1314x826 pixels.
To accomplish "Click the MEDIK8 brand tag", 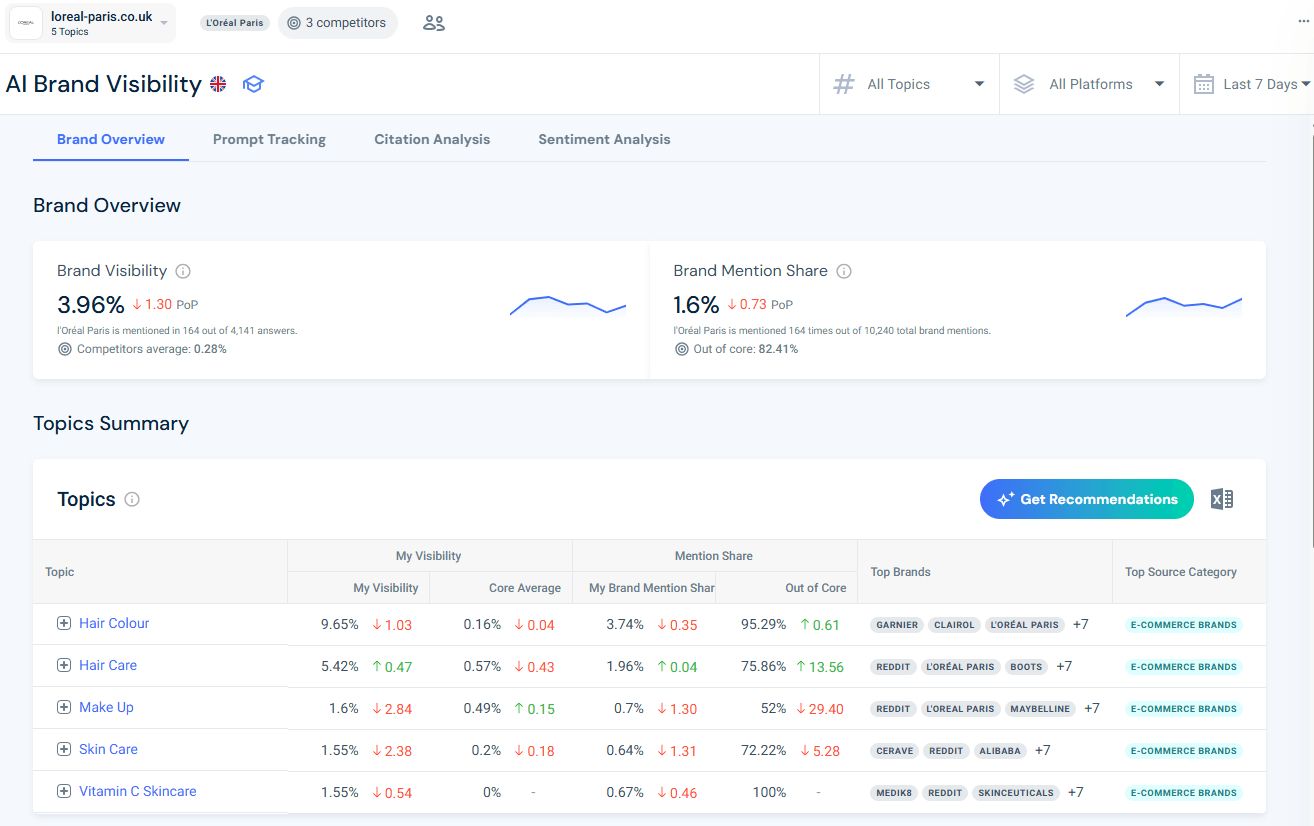I will (x=893, y=793).
